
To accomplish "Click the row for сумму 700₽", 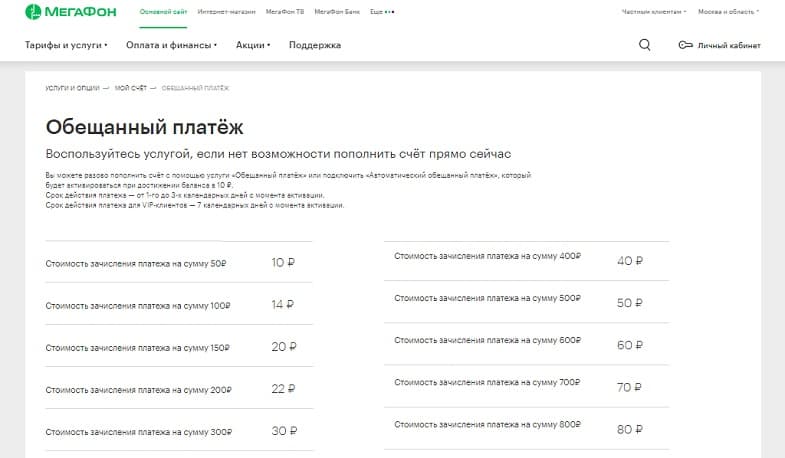I will pyautogui.click(x=527, y=386).
